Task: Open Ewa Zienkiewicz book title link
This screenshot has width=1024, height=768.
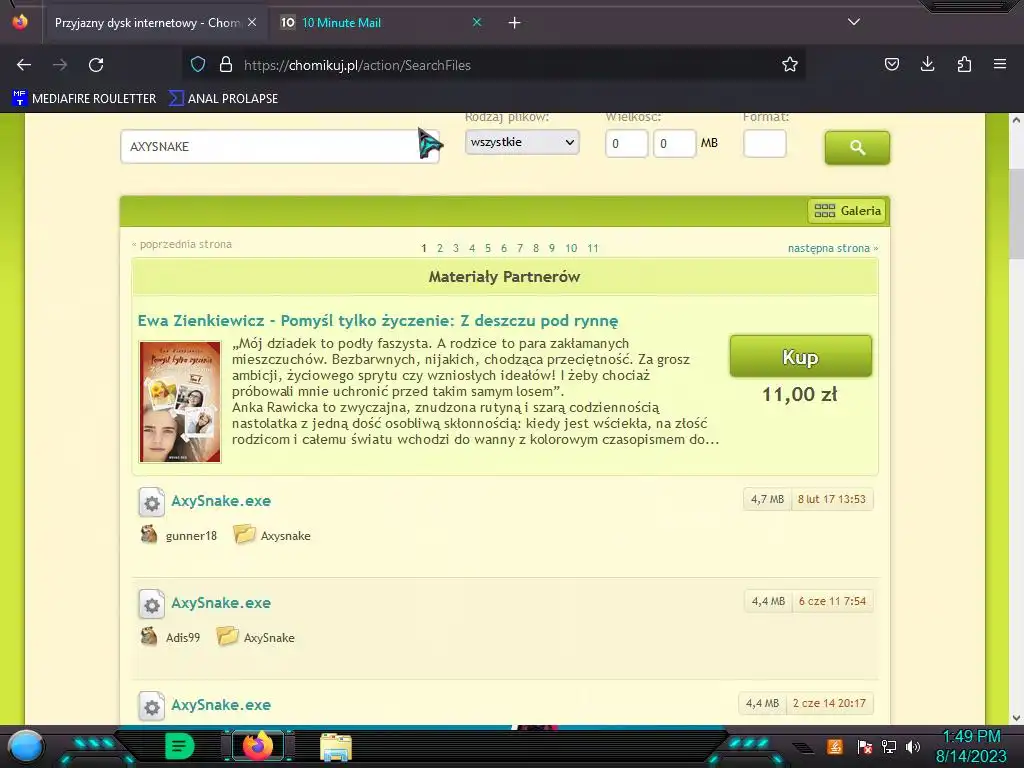Action: point(377,321)
